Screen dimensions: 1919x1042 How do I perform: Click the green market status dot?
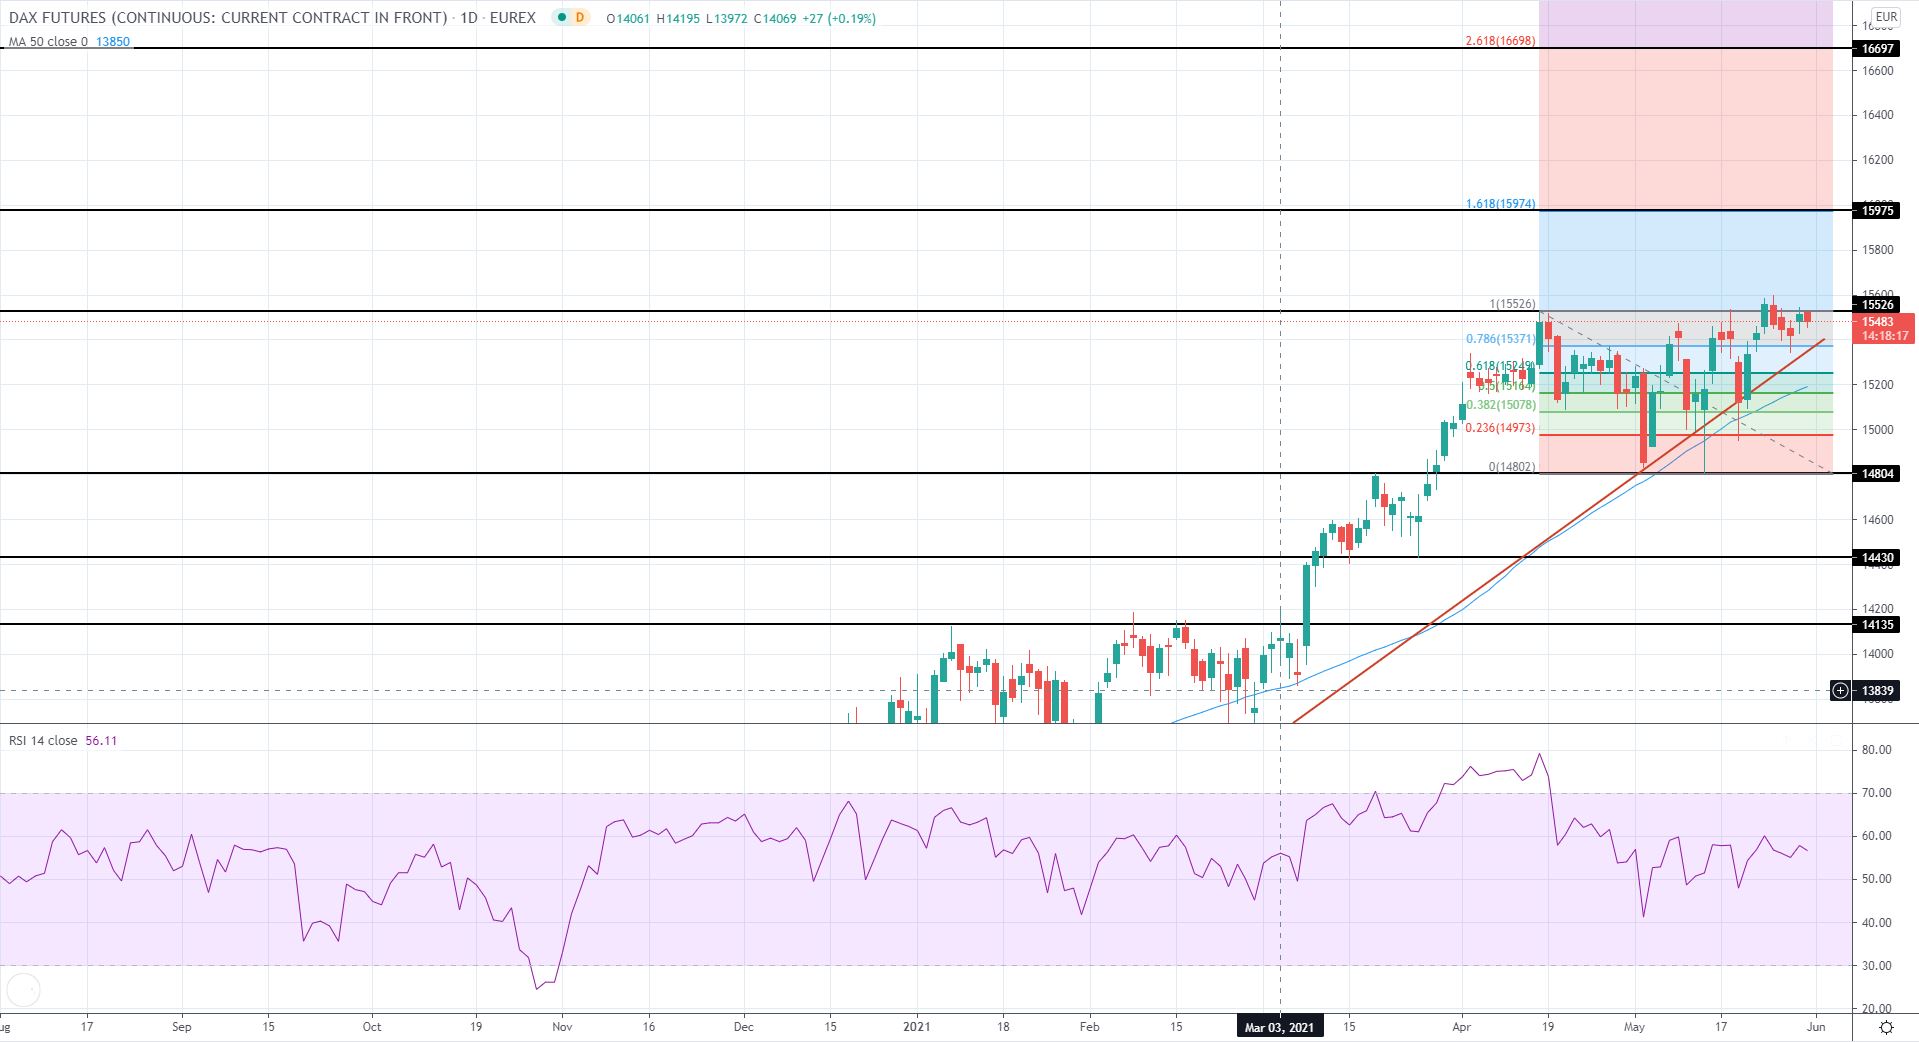coord(562,18)
